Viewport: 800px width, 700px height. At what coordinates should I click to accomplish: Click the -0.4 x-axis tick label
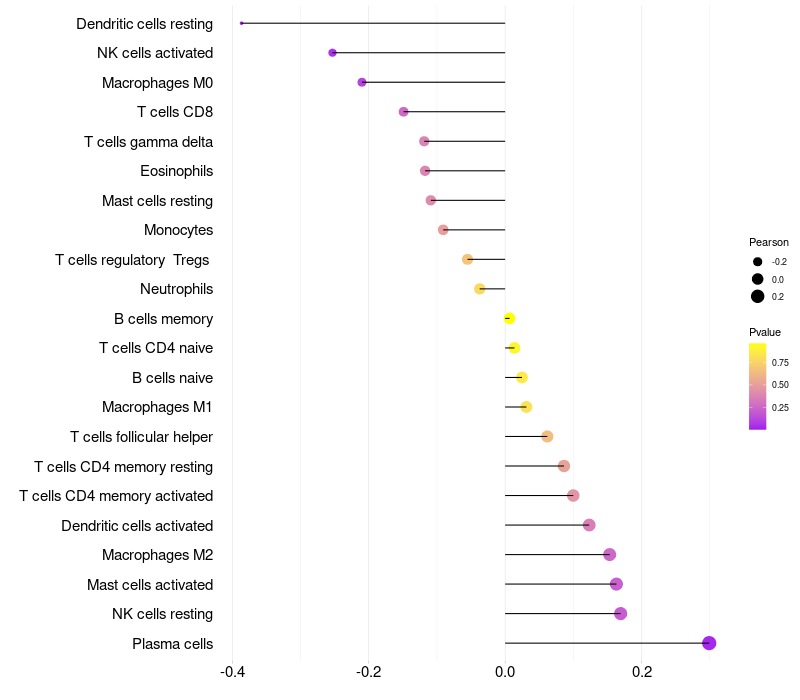[232, 671]
